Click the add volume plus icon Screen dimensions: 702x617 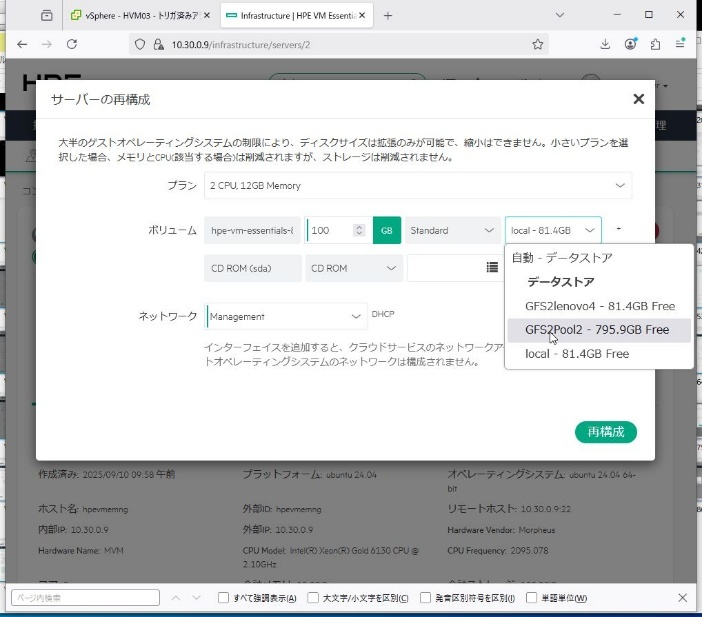click(x=619, y=230)
